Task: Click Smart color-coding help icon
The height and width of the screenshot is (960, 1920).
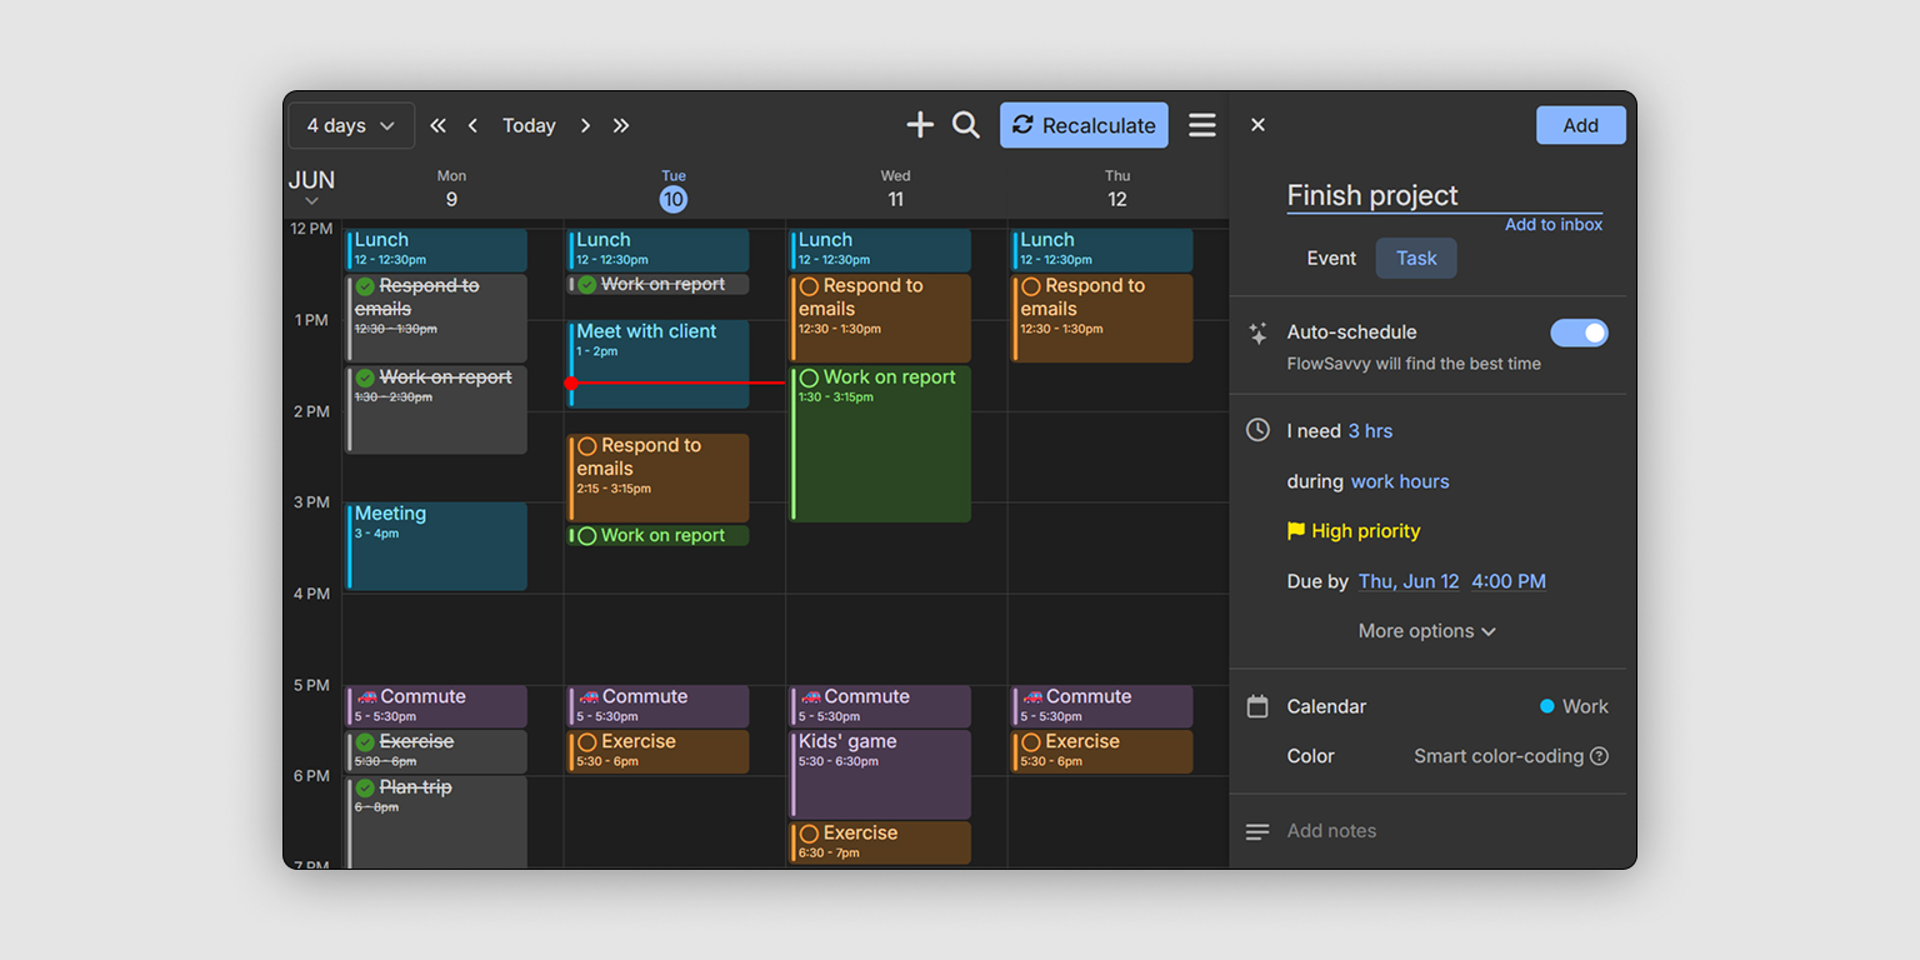Action: tap(1599, 756)
